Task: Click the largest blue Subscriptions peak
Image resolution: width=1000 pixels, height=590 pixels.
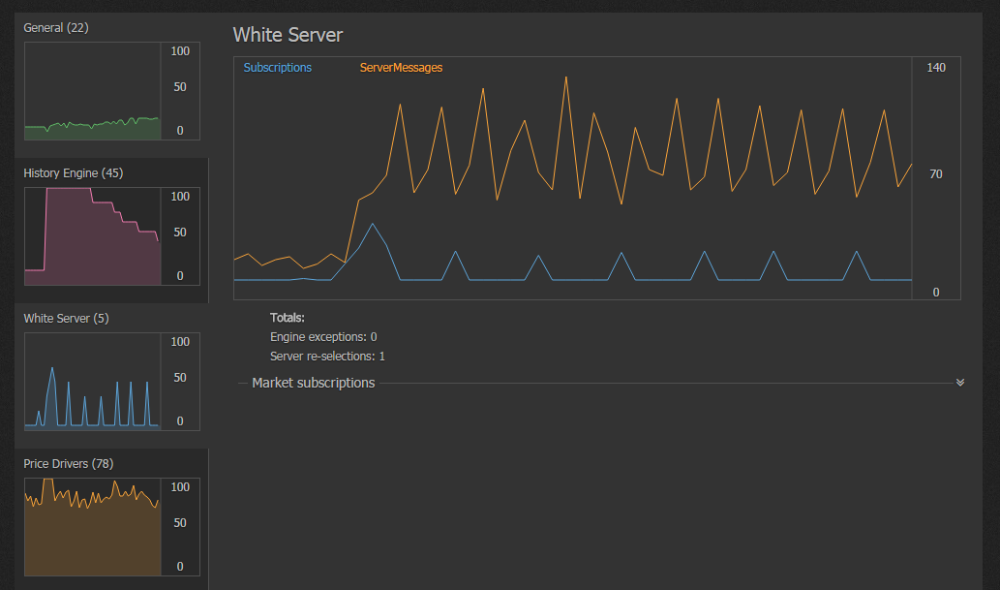Action: 372,224
